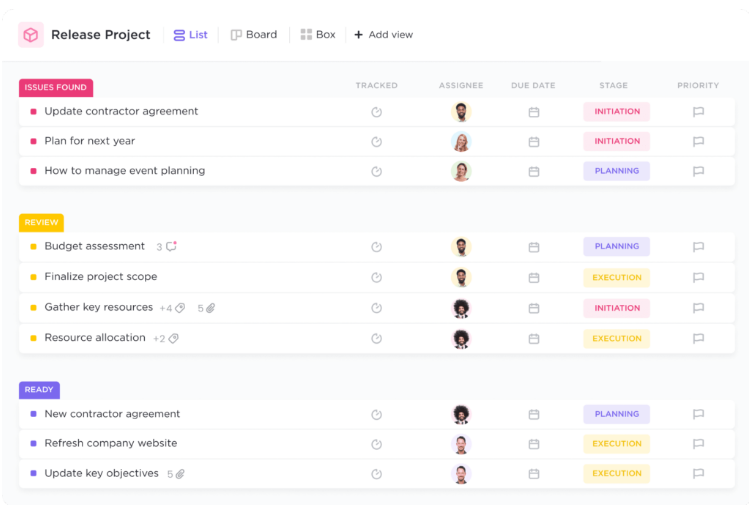This screenshot has width=749, height=505.
Task: Set due date for Refresh company website
Action: click(x=534, y=444)
